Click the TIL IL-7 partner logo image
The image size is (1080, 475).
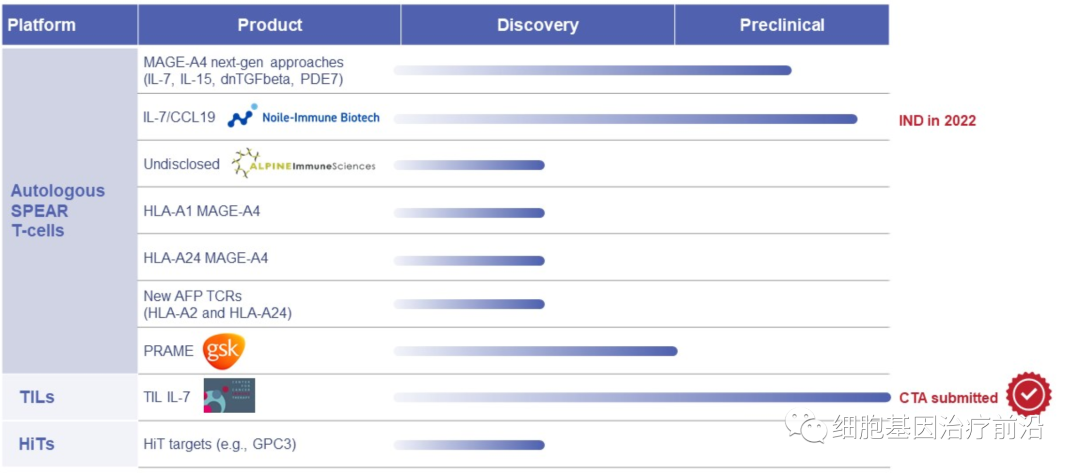[x=229, y=396]
